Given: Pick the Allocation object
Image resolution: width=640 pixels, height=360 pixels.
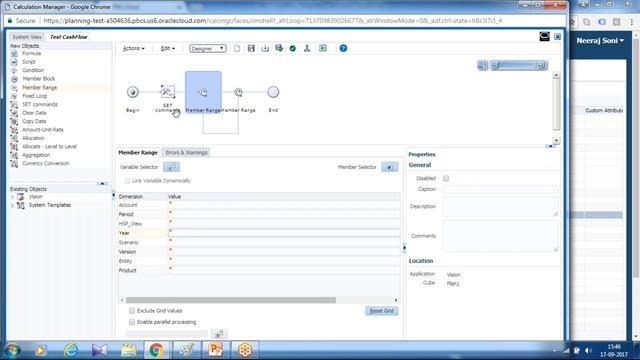Looking at the screenshot, I should point(33,138).
